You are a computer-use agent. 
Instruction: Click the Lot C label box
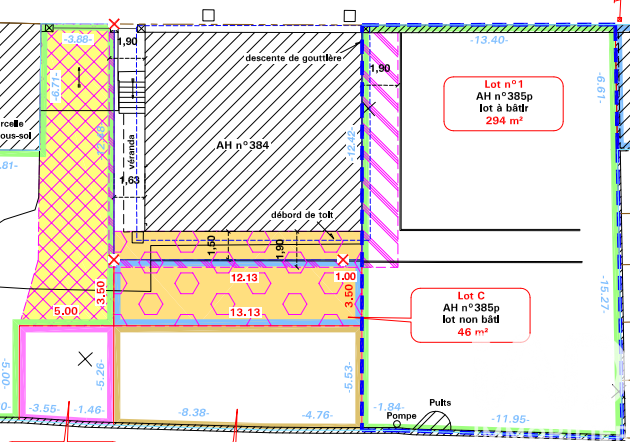tap(470, 315)
